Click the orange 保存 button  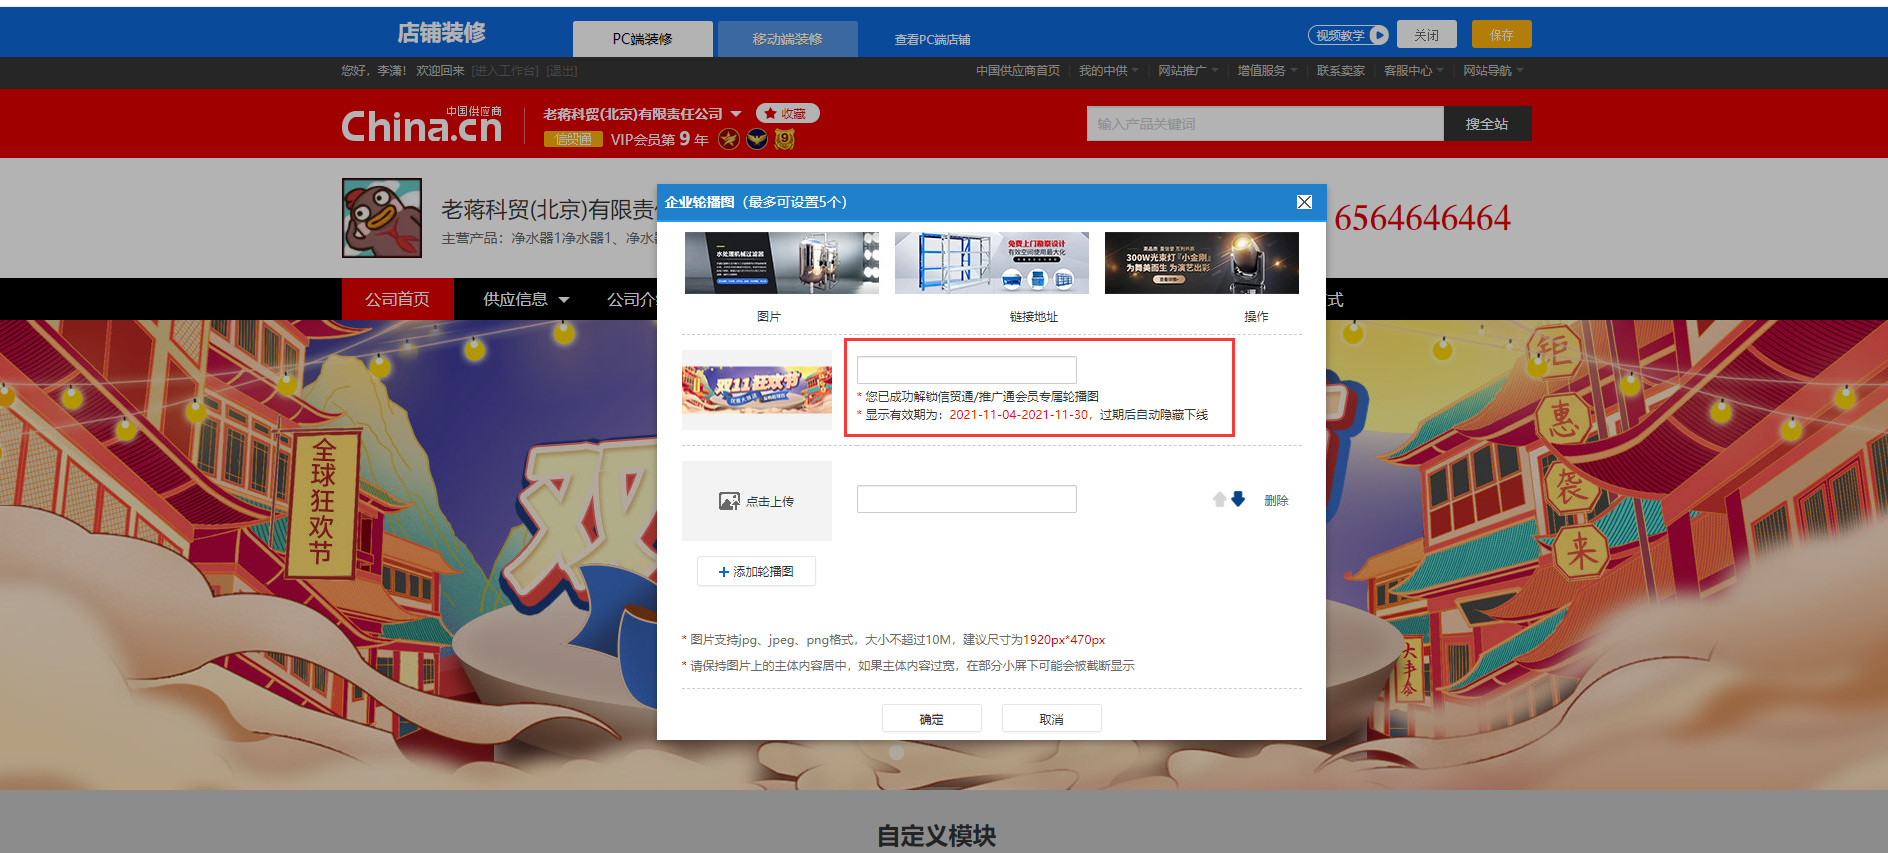point(1501,35)
